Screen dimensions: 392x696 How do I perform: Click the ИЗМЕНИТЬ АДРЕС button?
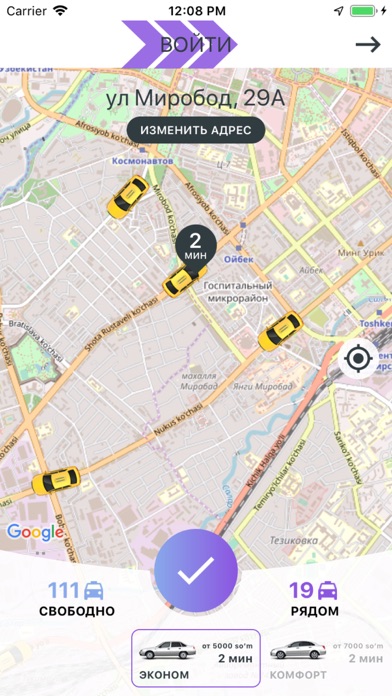[196, 130]
